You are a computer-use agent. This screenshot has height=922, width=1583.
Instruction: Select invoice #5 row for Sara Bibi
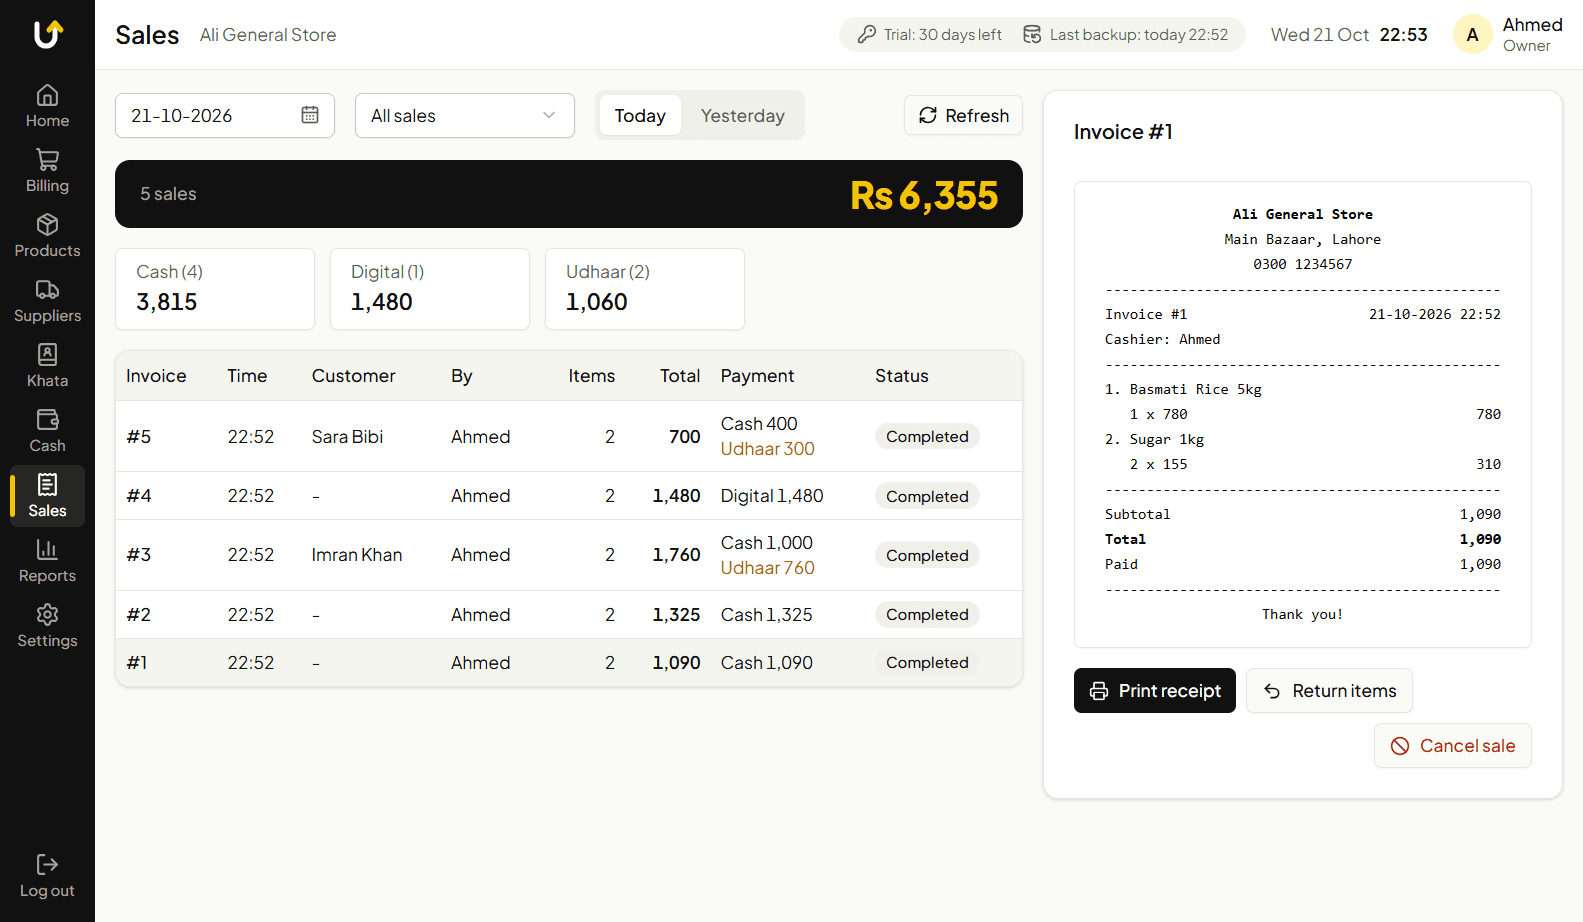[x=569, y=436]
